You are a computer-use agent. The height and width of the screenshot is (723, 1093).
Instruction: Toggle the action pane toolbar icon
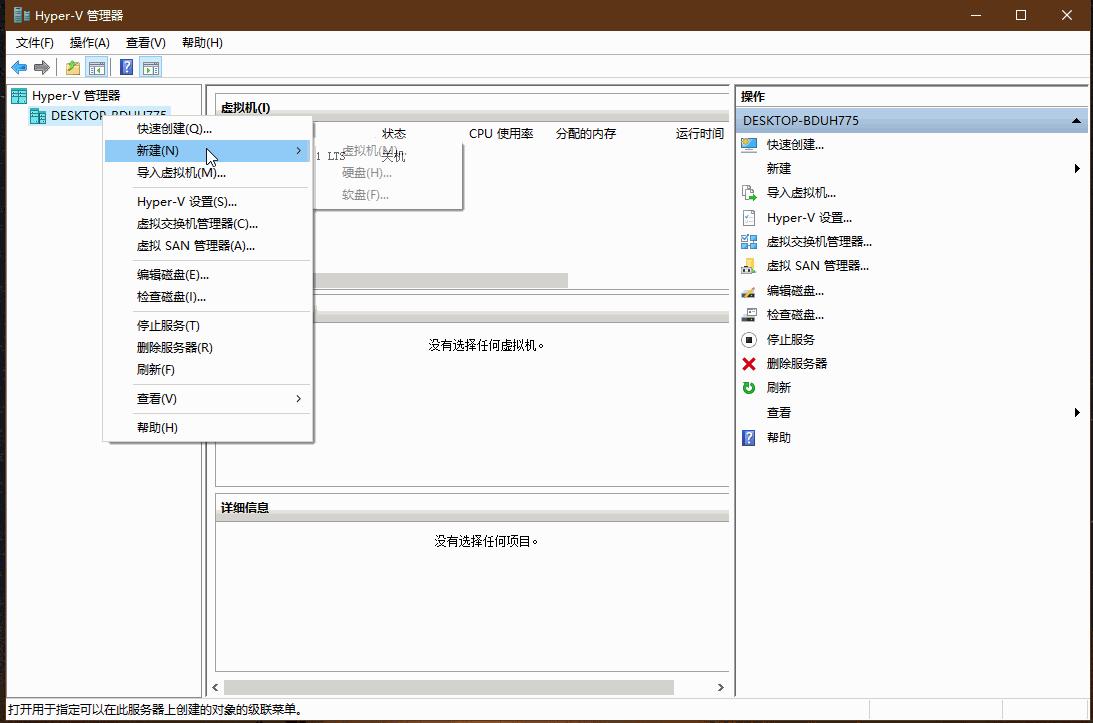[151, 66]
